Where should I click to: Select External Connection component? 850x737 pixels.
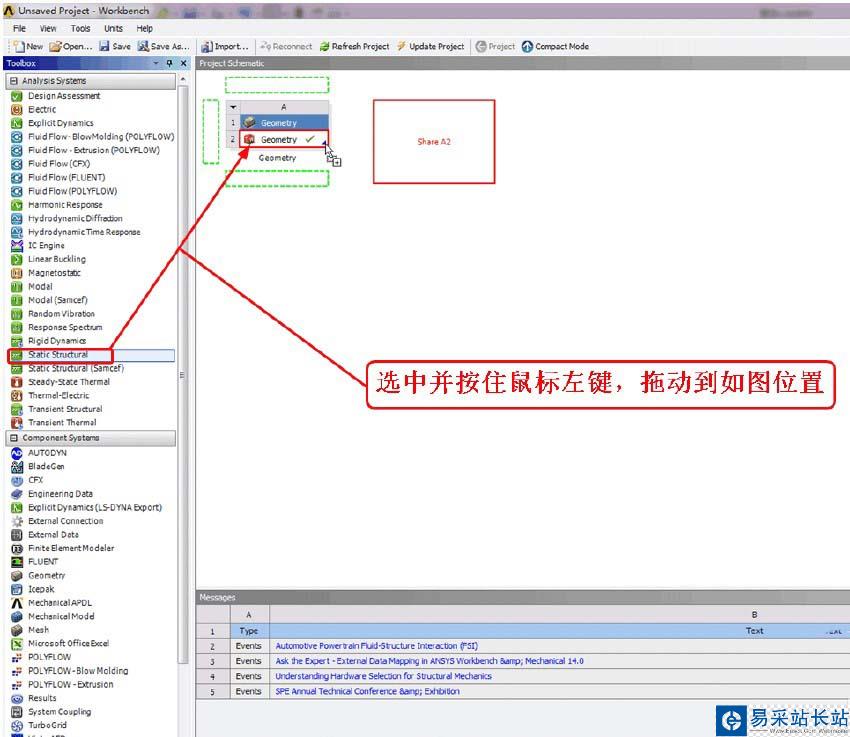pos(66,521)
